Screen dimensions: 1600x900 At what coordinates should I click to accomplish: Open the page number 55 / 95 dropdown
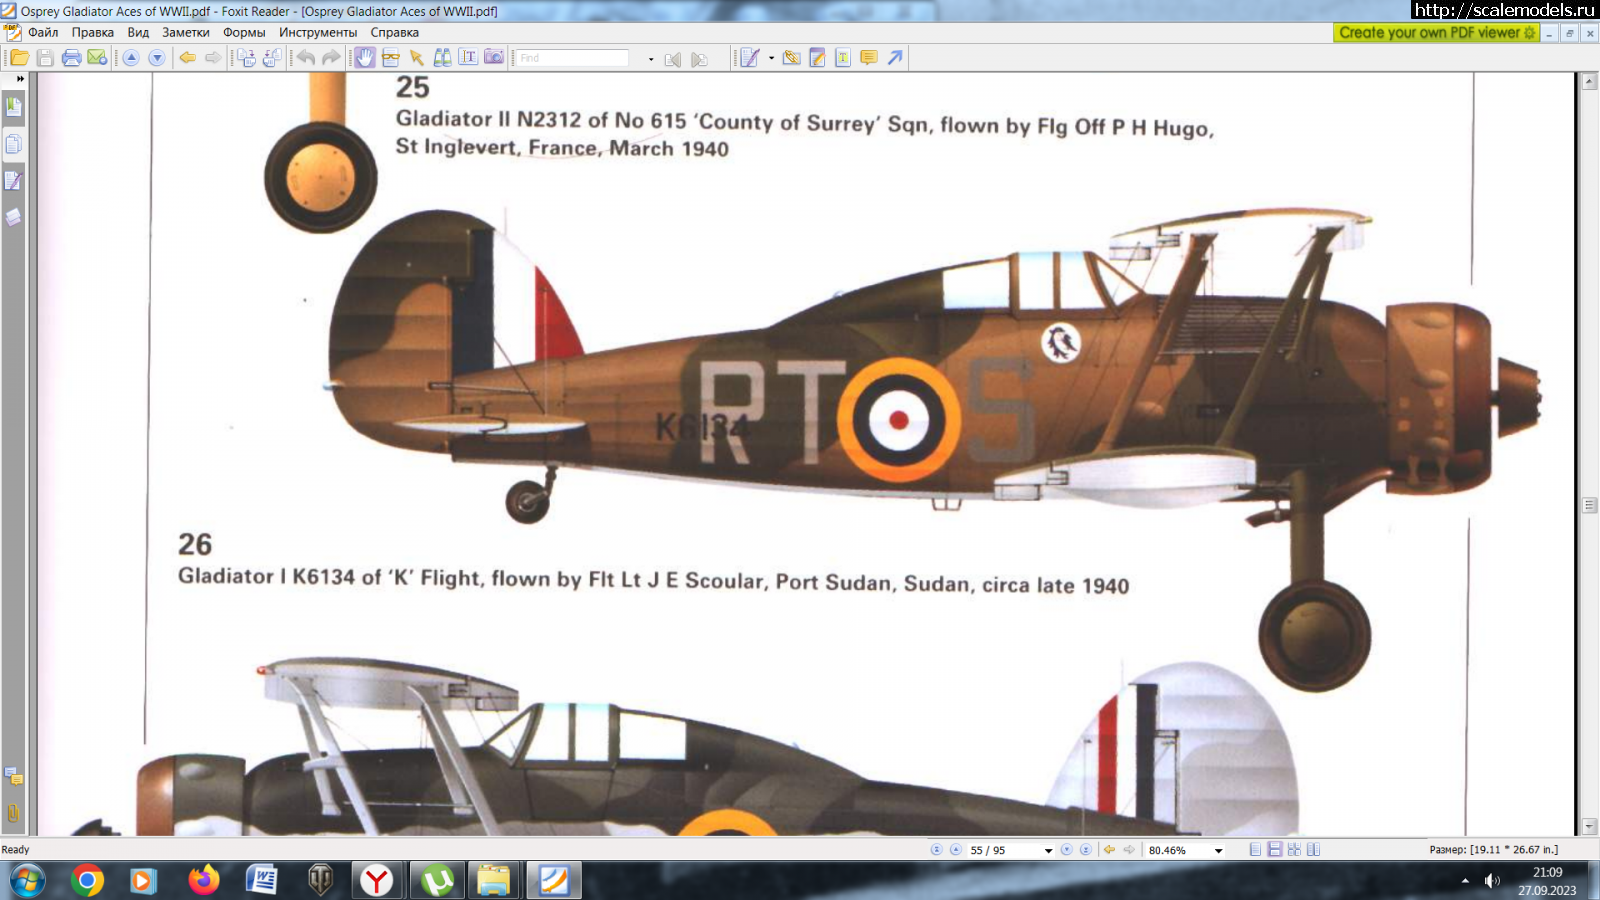[x=1048, y=851]
